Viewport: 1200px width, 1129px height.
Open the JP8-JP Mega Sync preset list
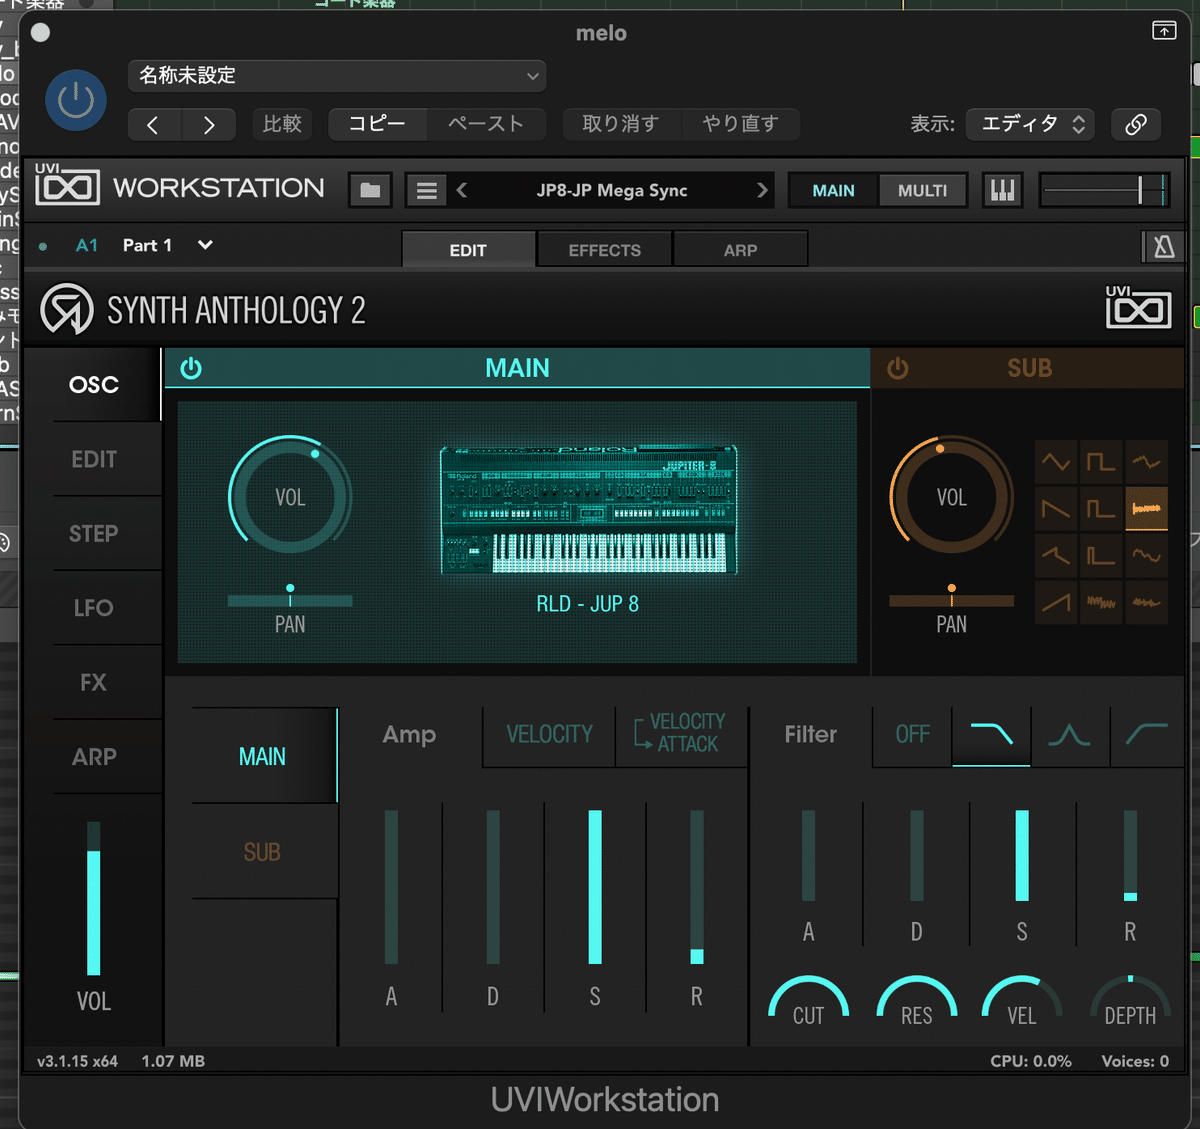[x=612, y=190]
